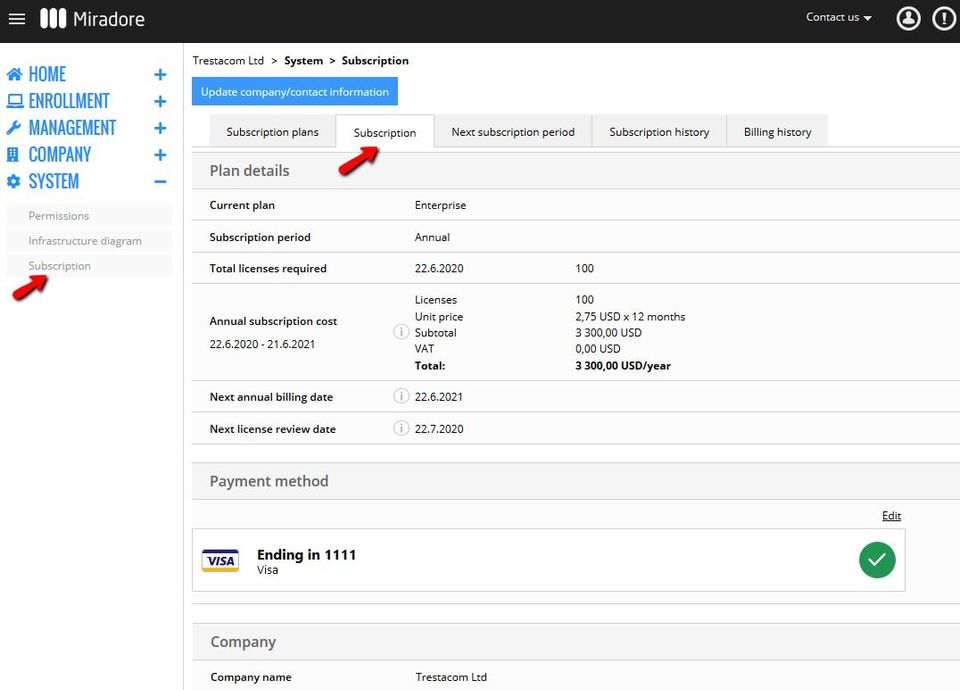The width and height of the screenshot is (960, 690).
Task: Click the 22.6.2020 - 21.6.2021 period text
Action: click(x=262, y=344)
